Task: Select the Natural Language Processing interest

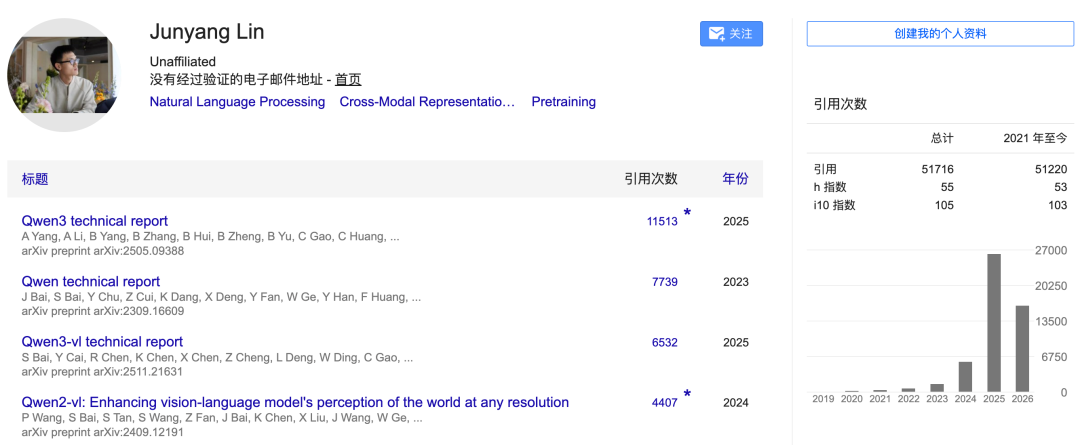Action: [x=237, y=102]
